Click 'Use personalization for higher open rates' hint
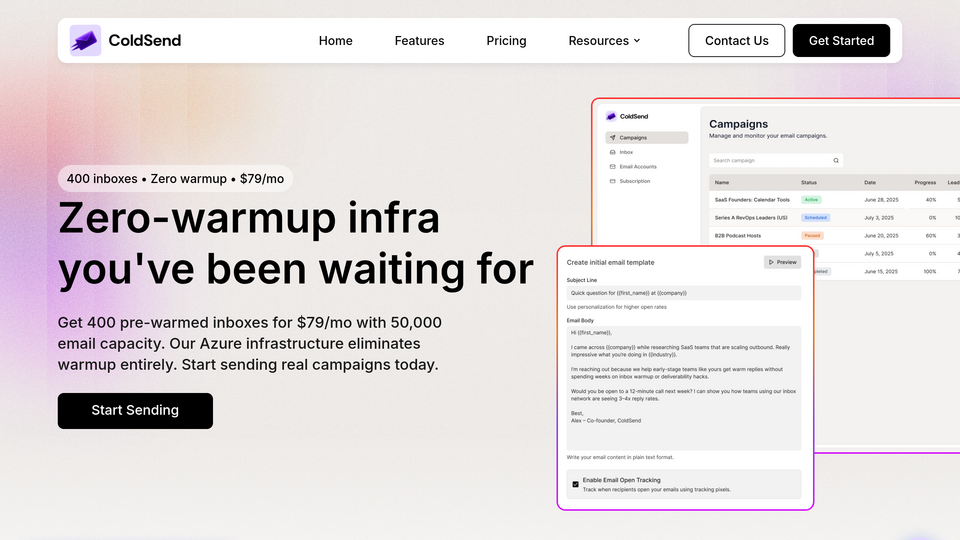Image resolution: width=960 pixels, height=540 pixels. pyautogui.click(x=617, y=307)
